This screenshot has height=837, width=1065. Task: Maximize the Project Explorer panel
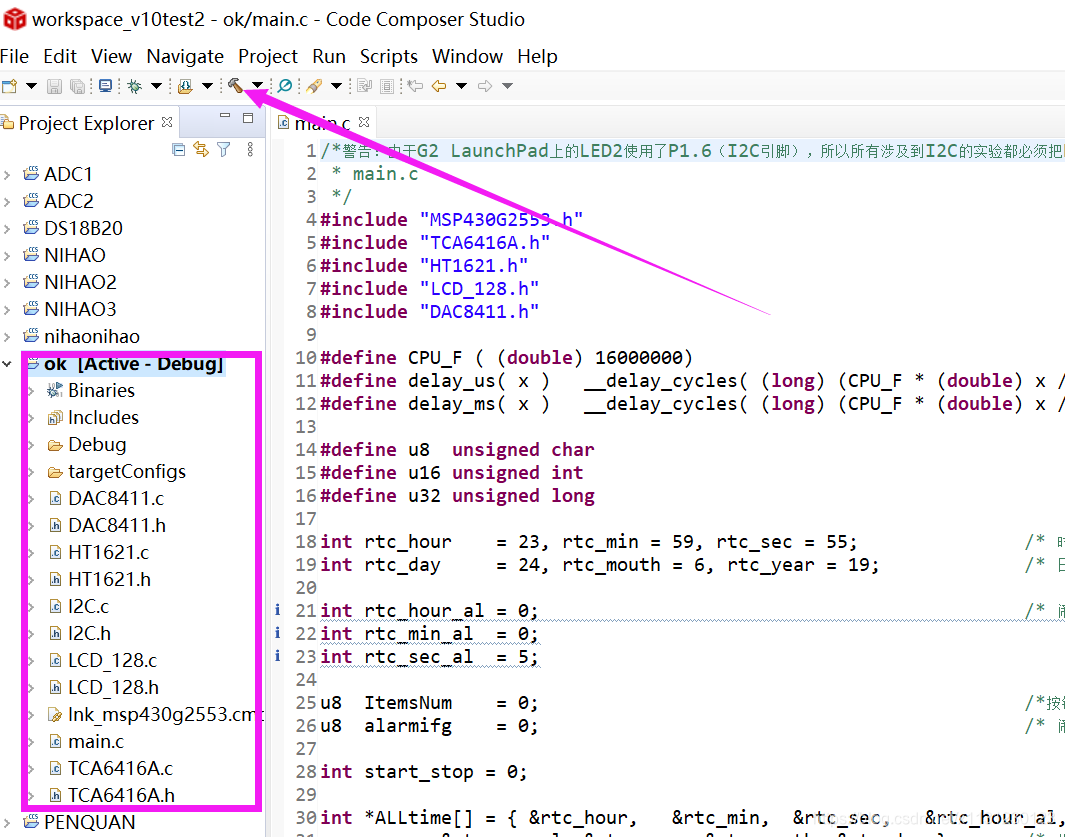click(x=248, y=118)
